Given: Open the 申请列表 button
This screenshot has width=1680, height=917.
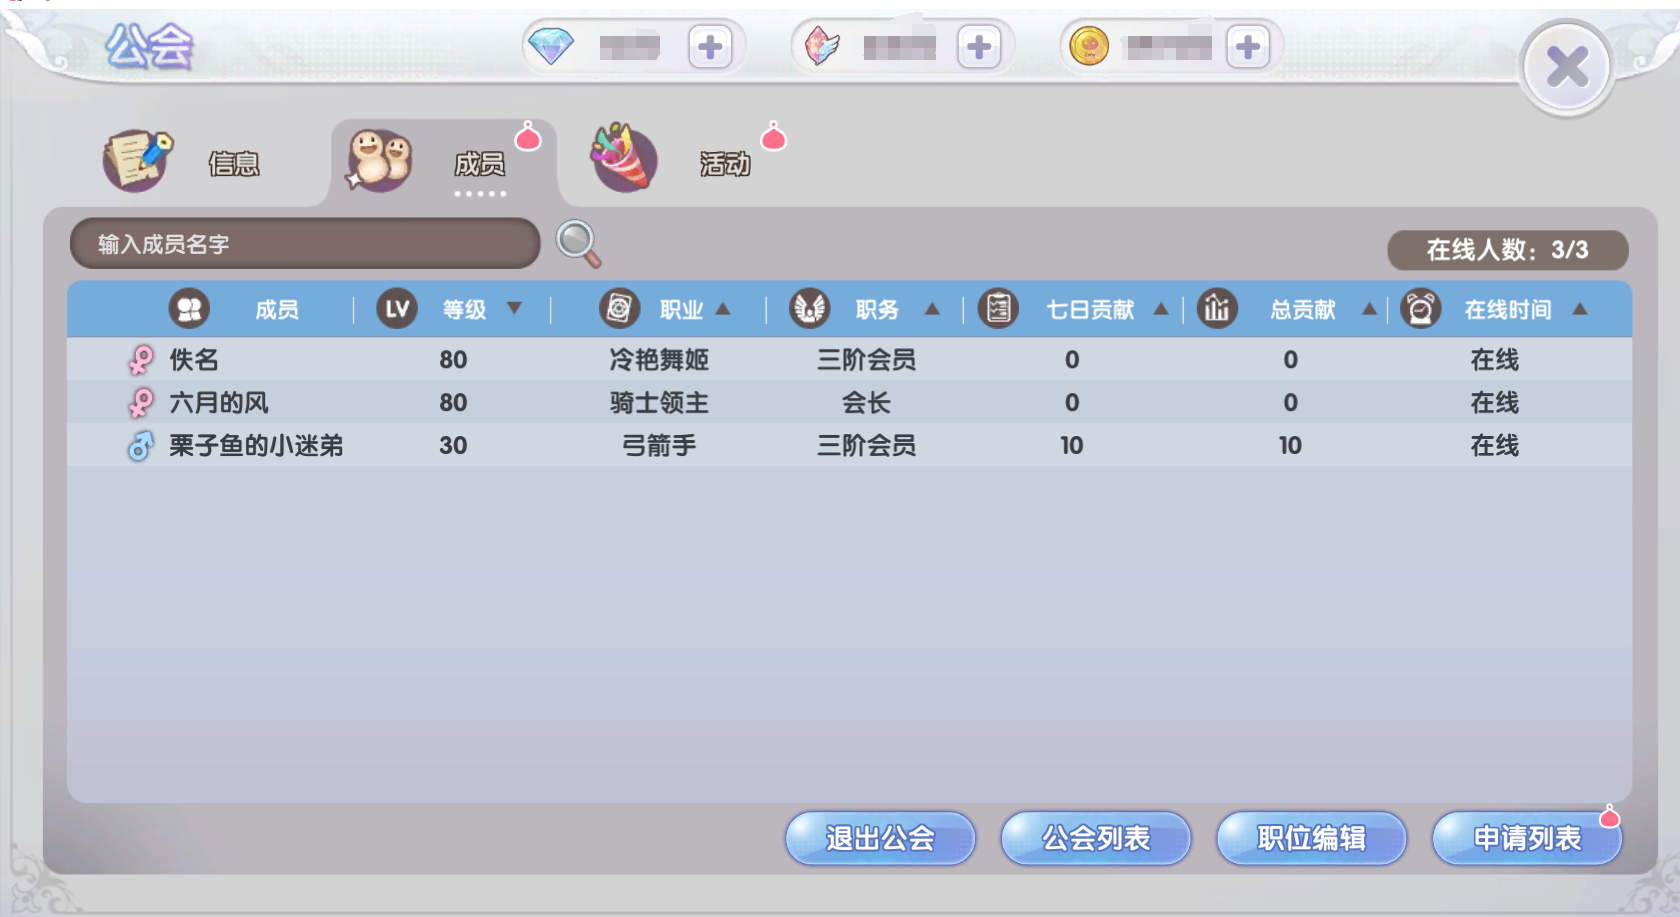Looking at the screenshot, I should click(1527, 838).
